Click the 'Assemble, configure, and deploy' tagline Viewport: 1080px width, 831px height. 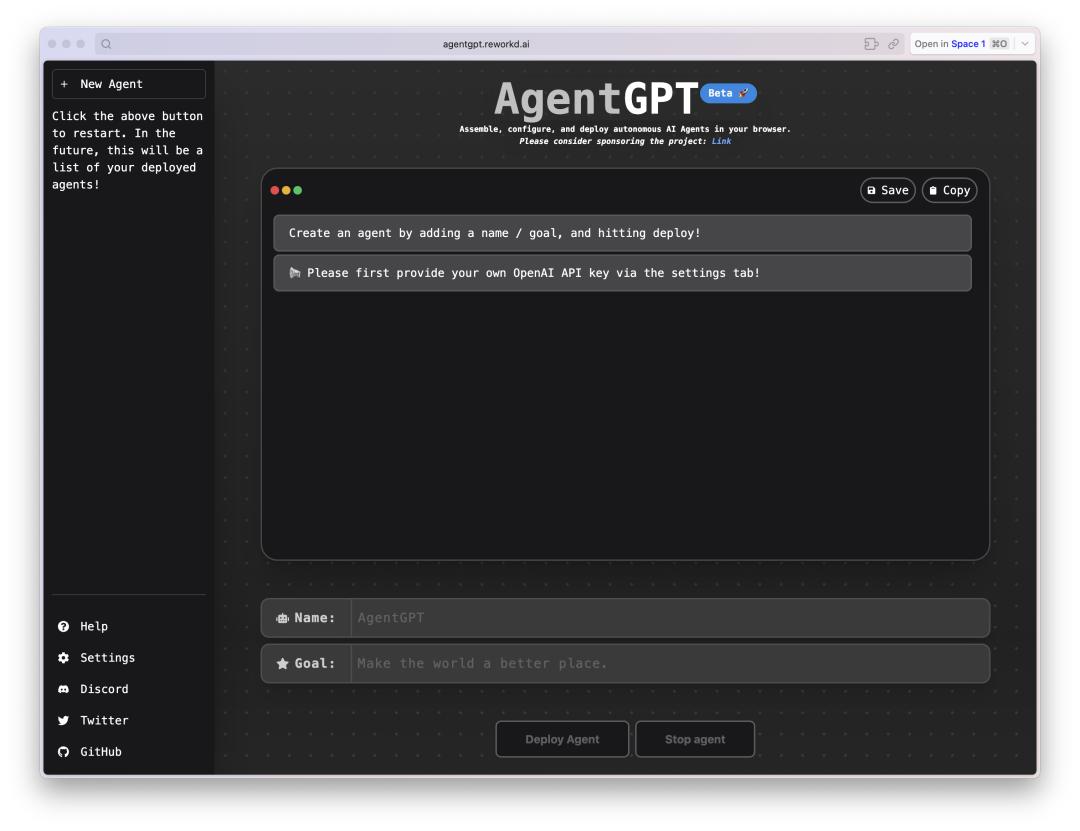625,129
